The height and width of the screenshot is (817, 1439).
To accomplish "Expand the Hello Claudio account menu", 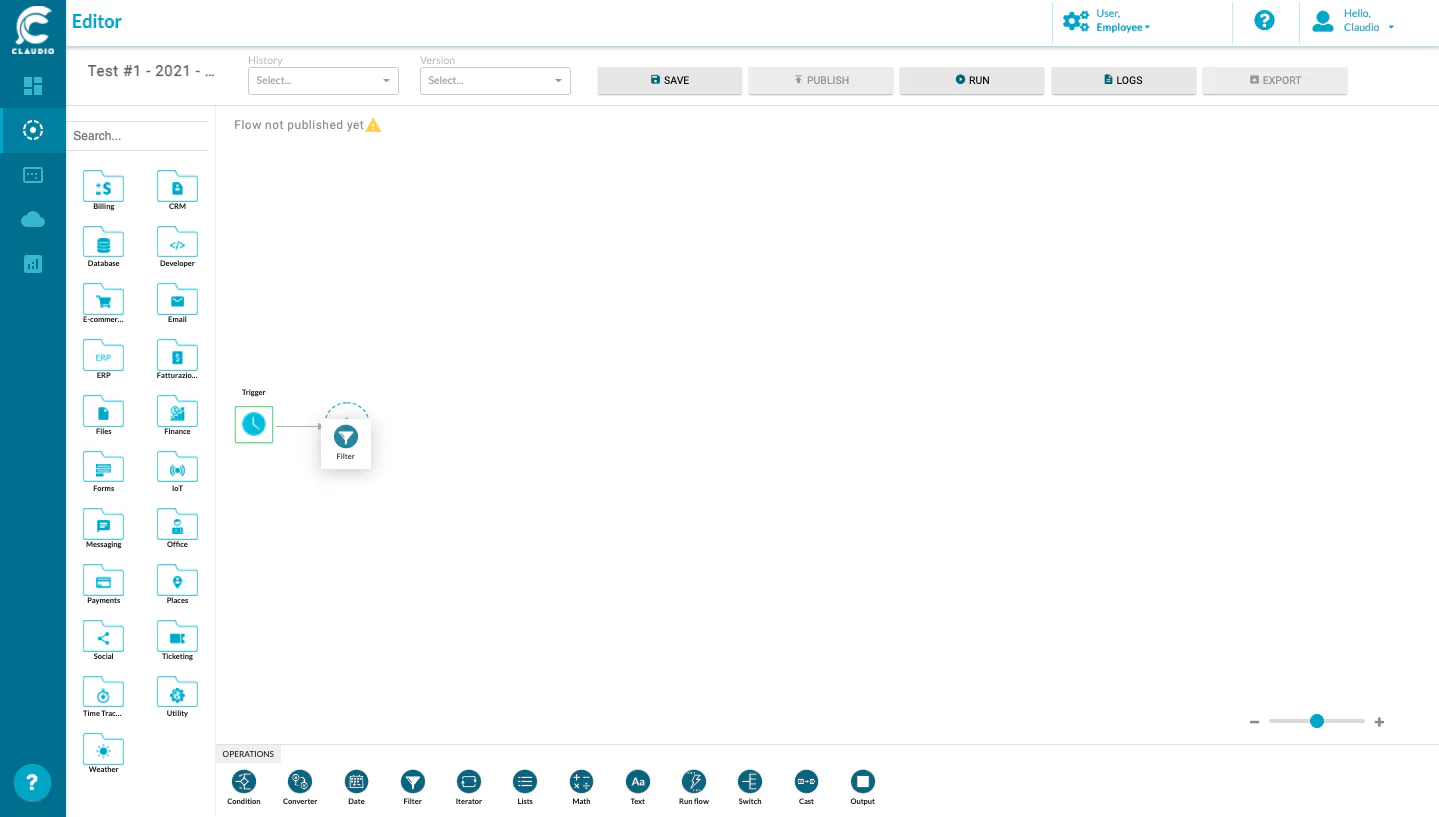I will 1353,21.
